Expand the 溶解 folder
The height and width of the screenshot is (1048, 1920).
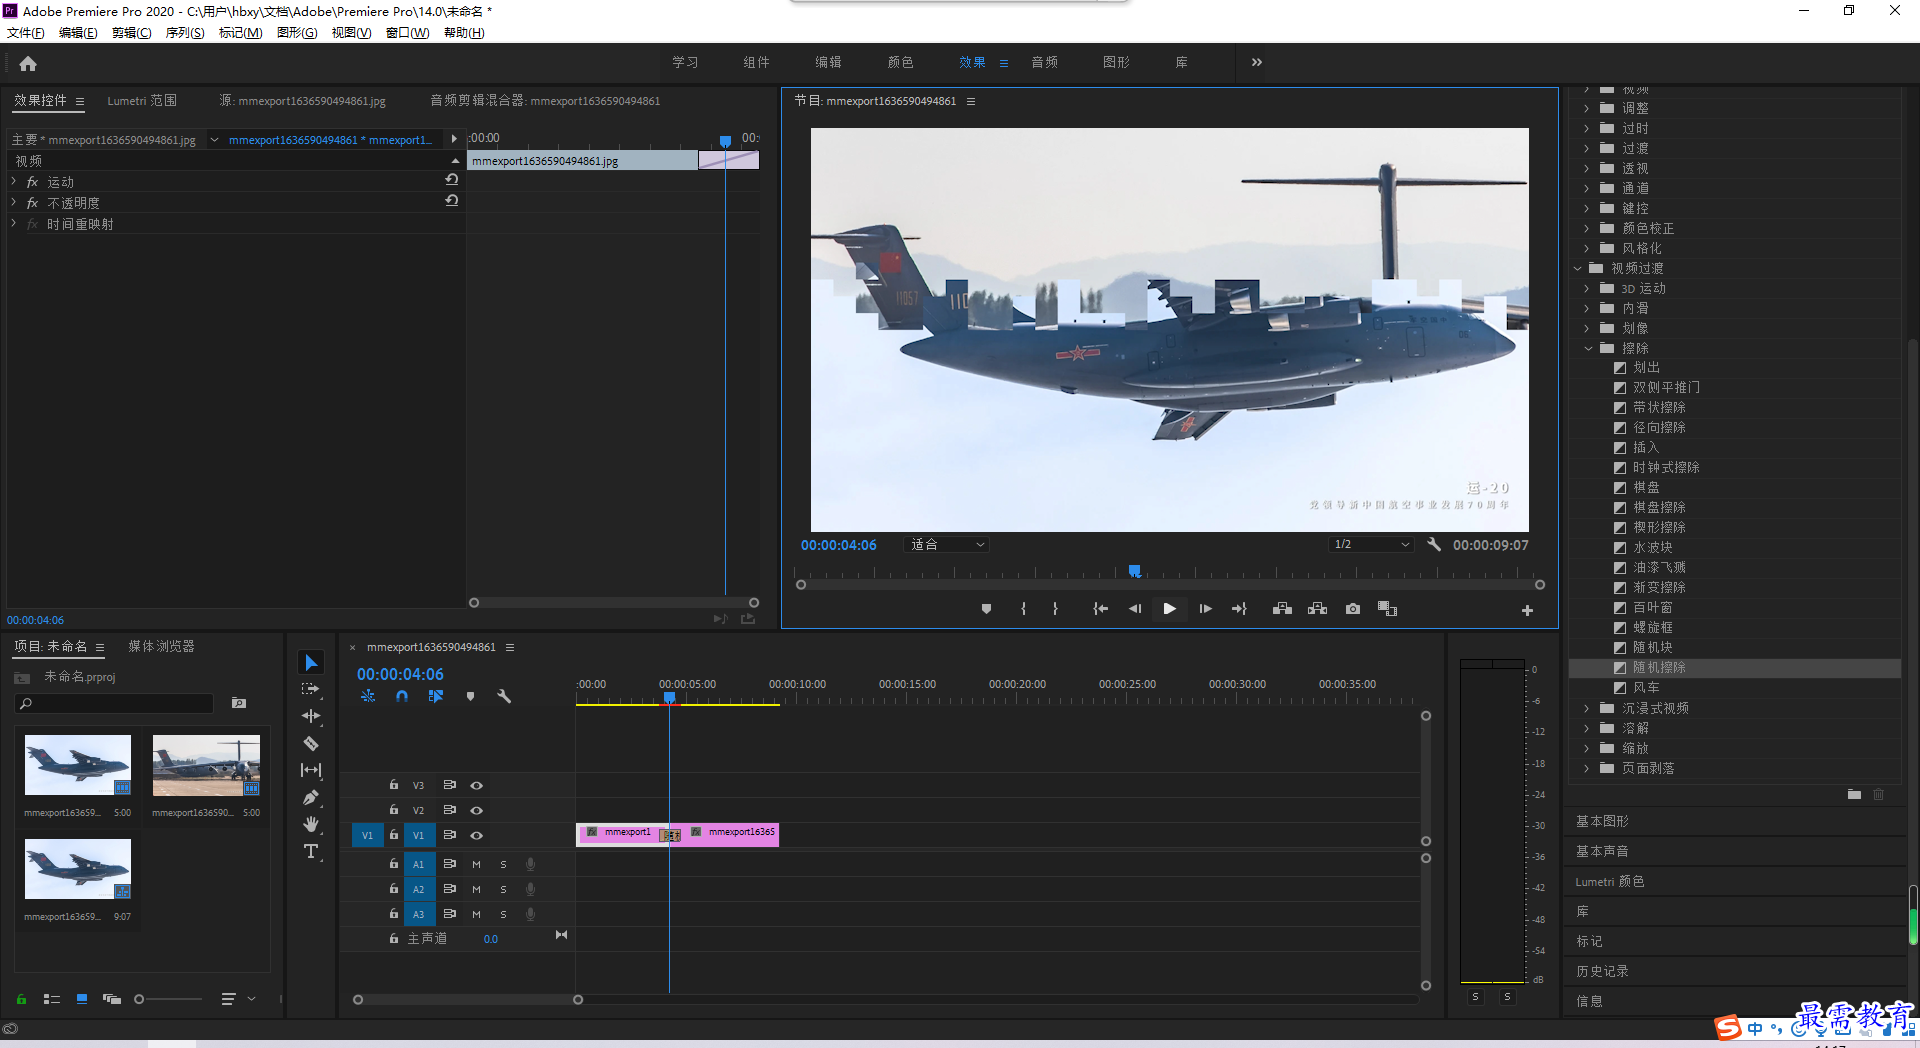tap(1587, 728)
